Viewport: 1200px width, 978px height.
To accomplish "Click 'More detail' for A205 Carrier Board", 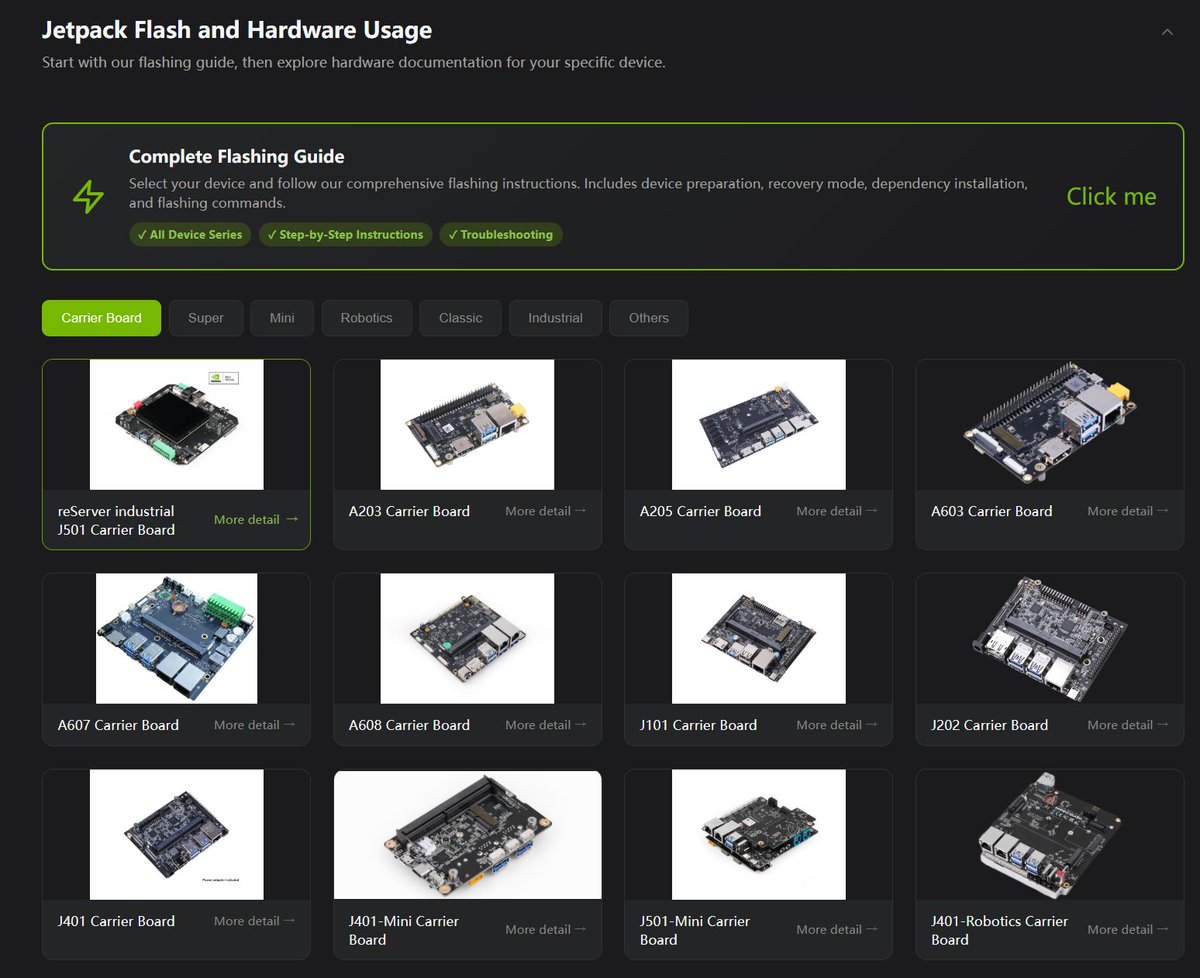I will click(x=837, y=511).
